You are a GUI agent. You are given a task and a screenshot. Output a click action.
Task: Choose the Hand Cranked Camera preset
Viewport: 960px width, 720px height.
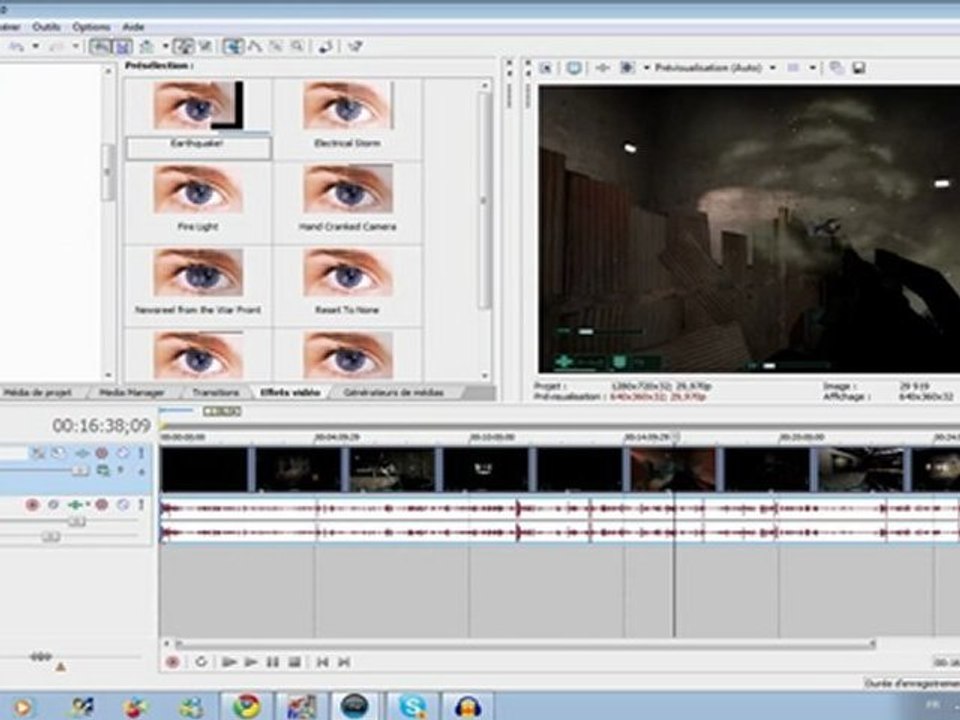point(348,201)
